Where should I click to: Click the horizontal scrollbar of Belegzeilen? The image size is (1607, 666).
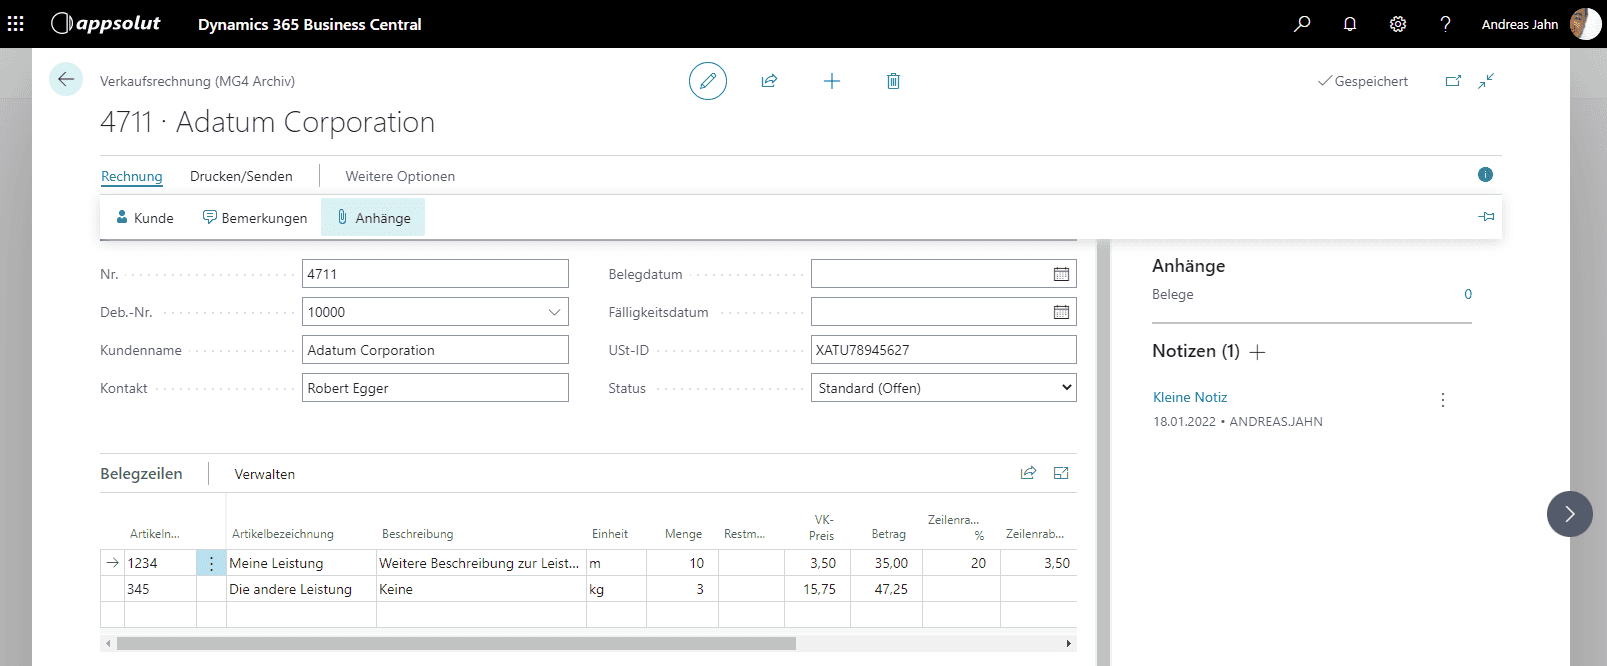[456, 643]
